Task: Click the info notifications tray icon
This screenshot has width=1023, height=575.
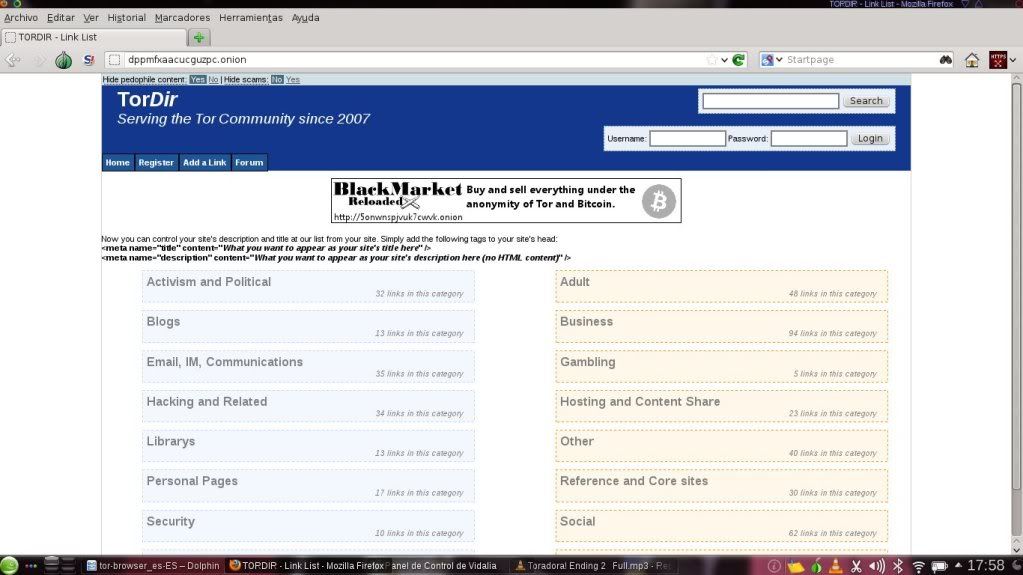Action: [x=774, y=567]
